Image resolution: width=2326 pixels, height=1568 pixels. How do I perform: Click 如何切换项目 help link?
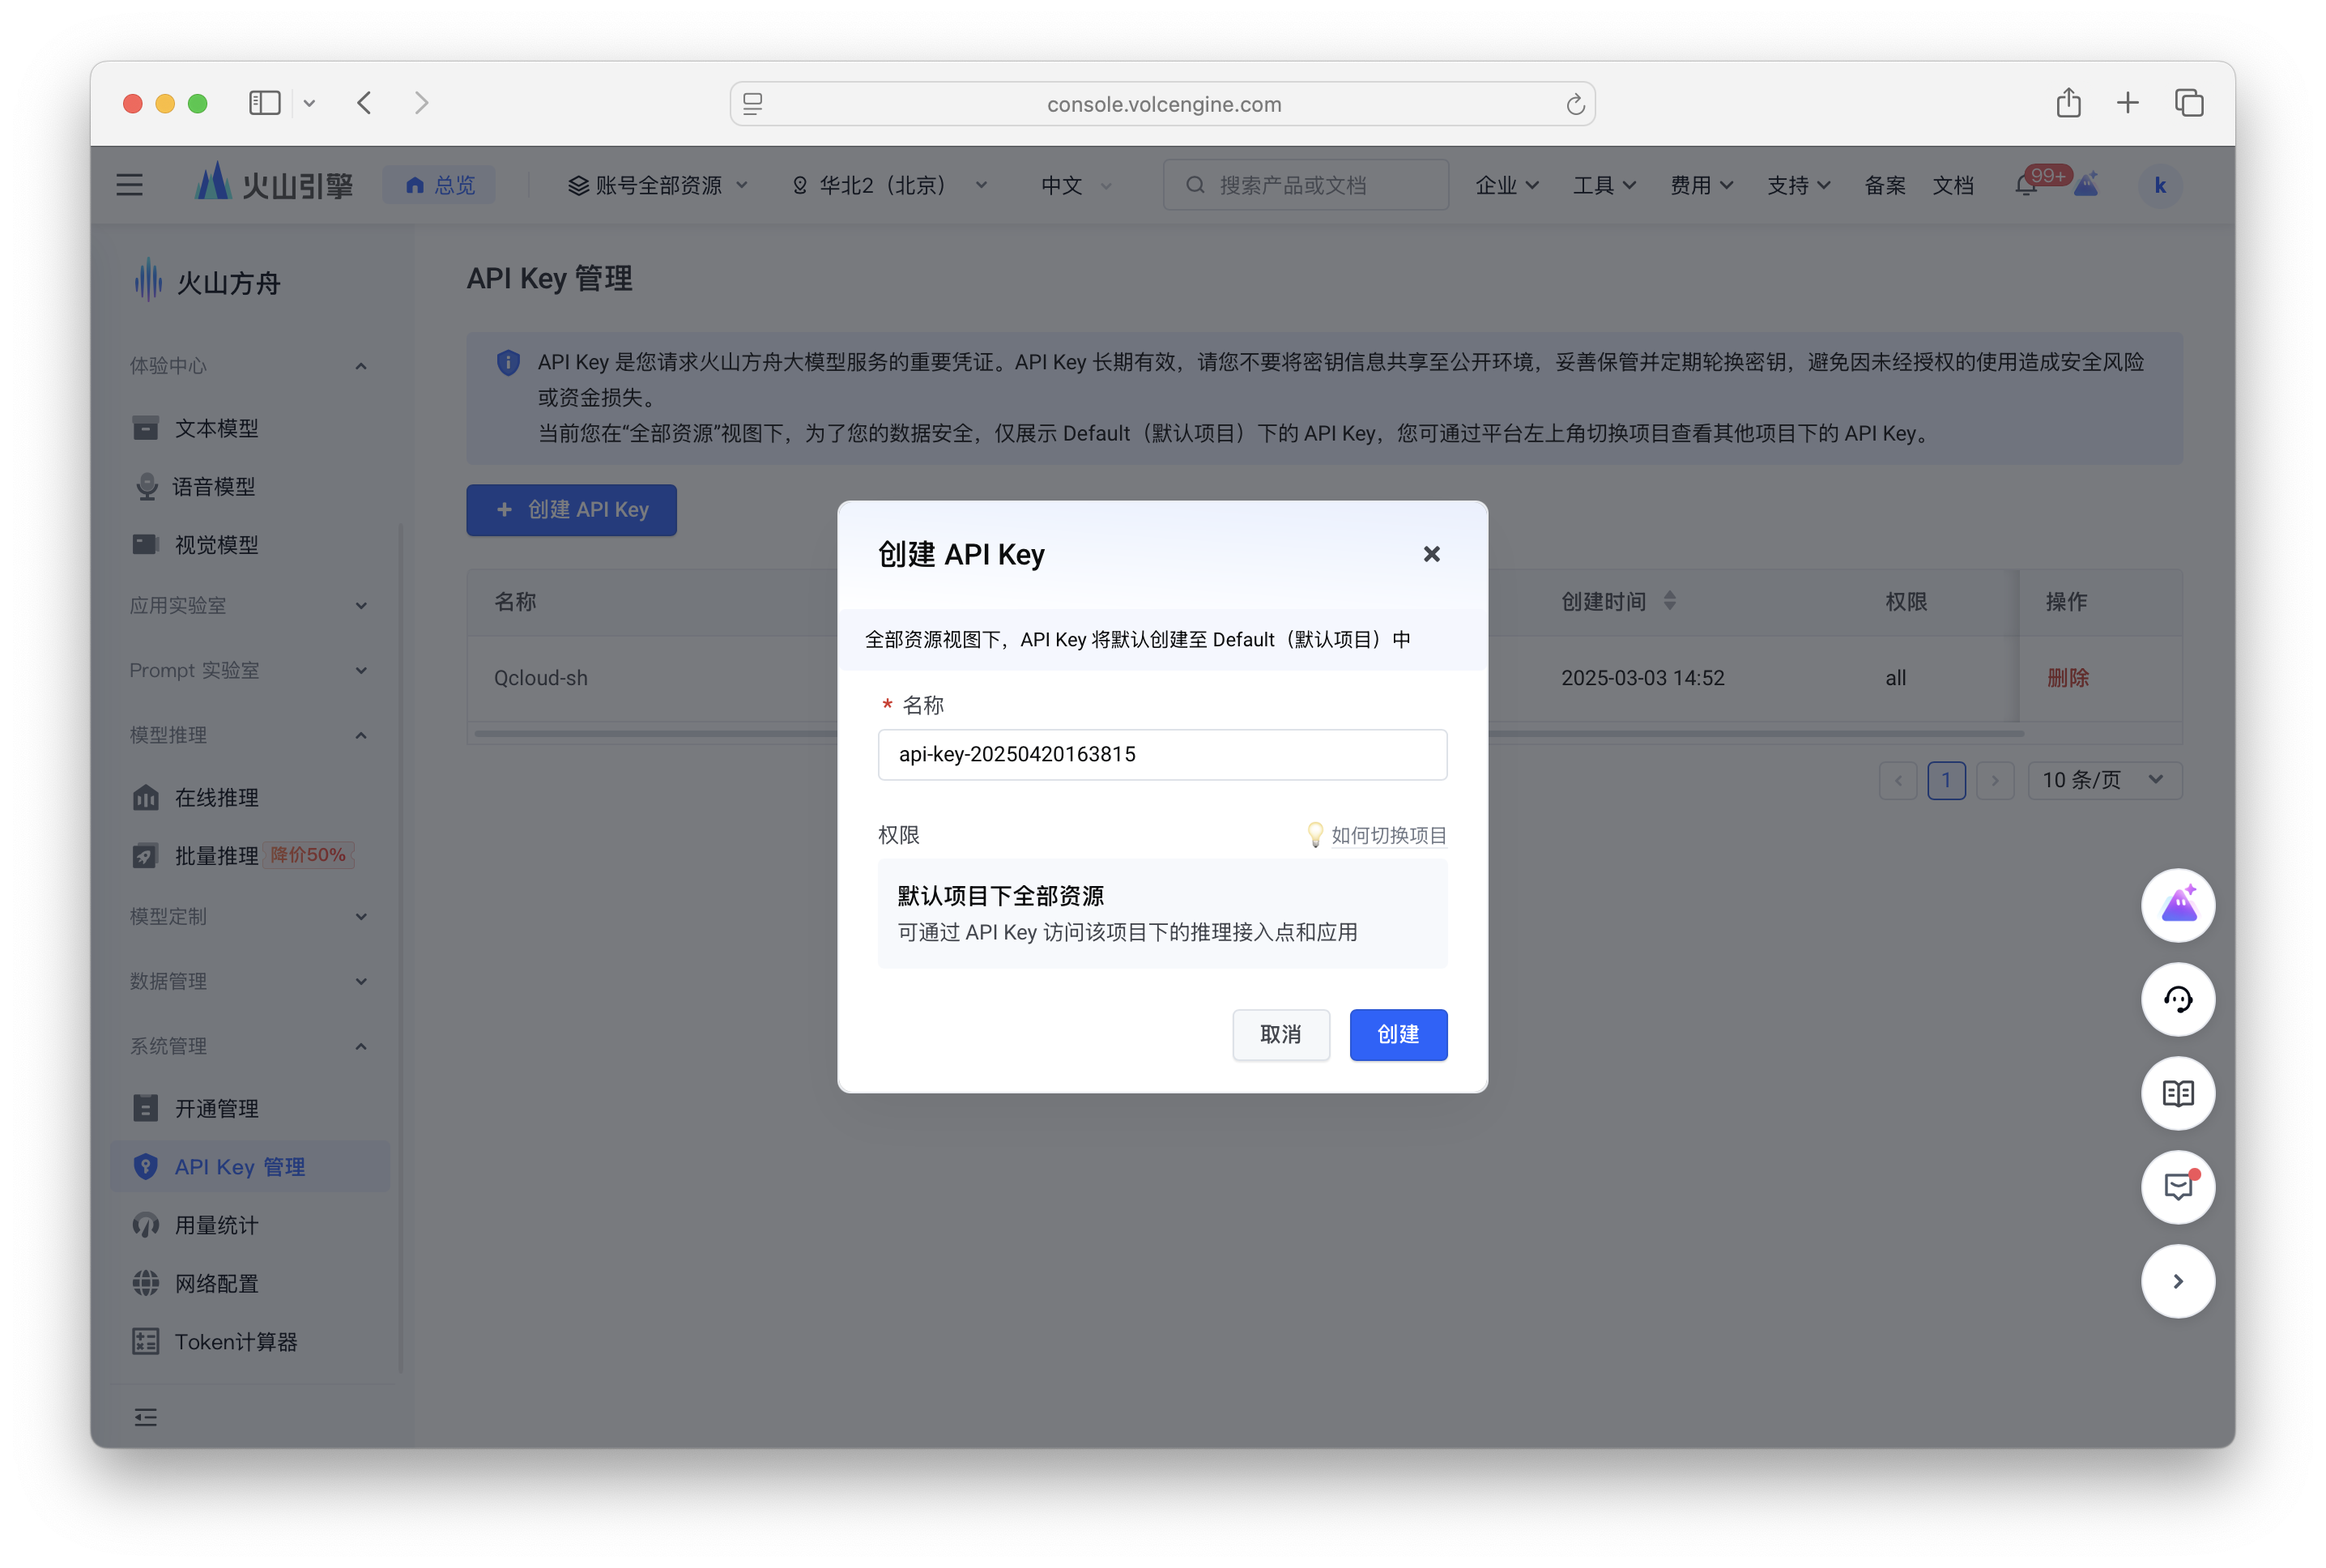pyautogui.click(x=1387, y=835)
